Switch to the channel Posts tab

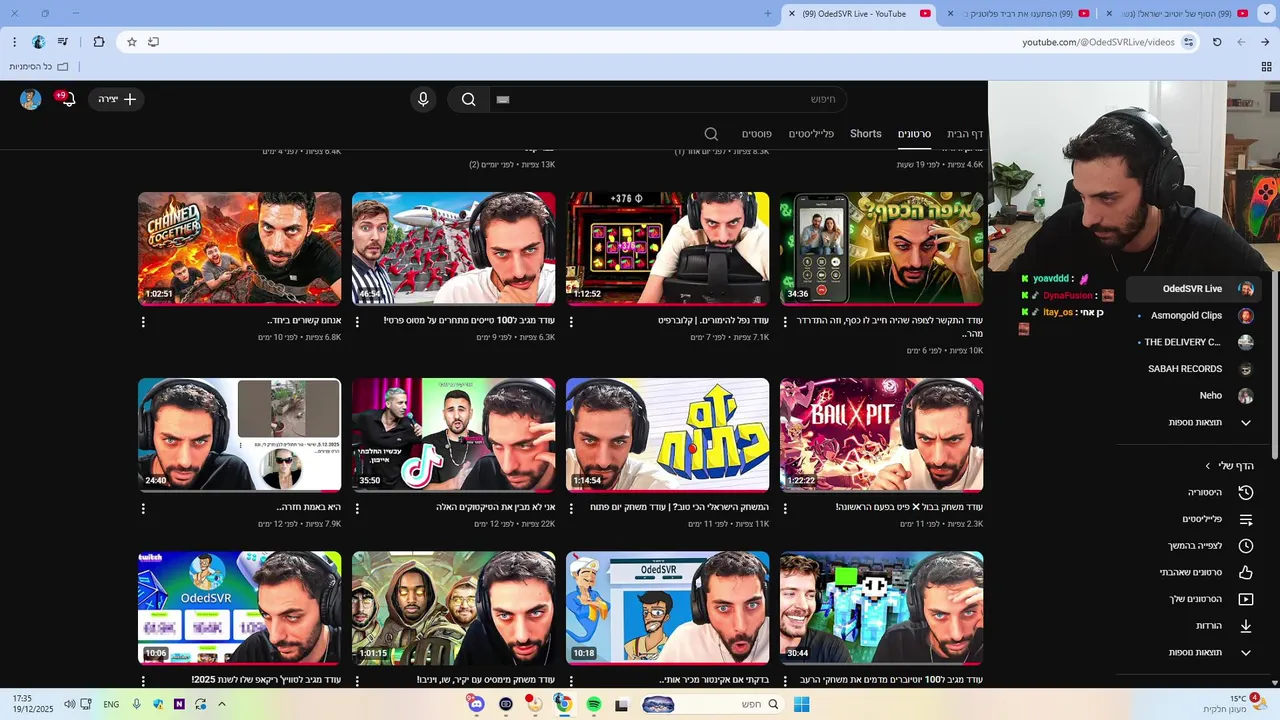[756, 134]
